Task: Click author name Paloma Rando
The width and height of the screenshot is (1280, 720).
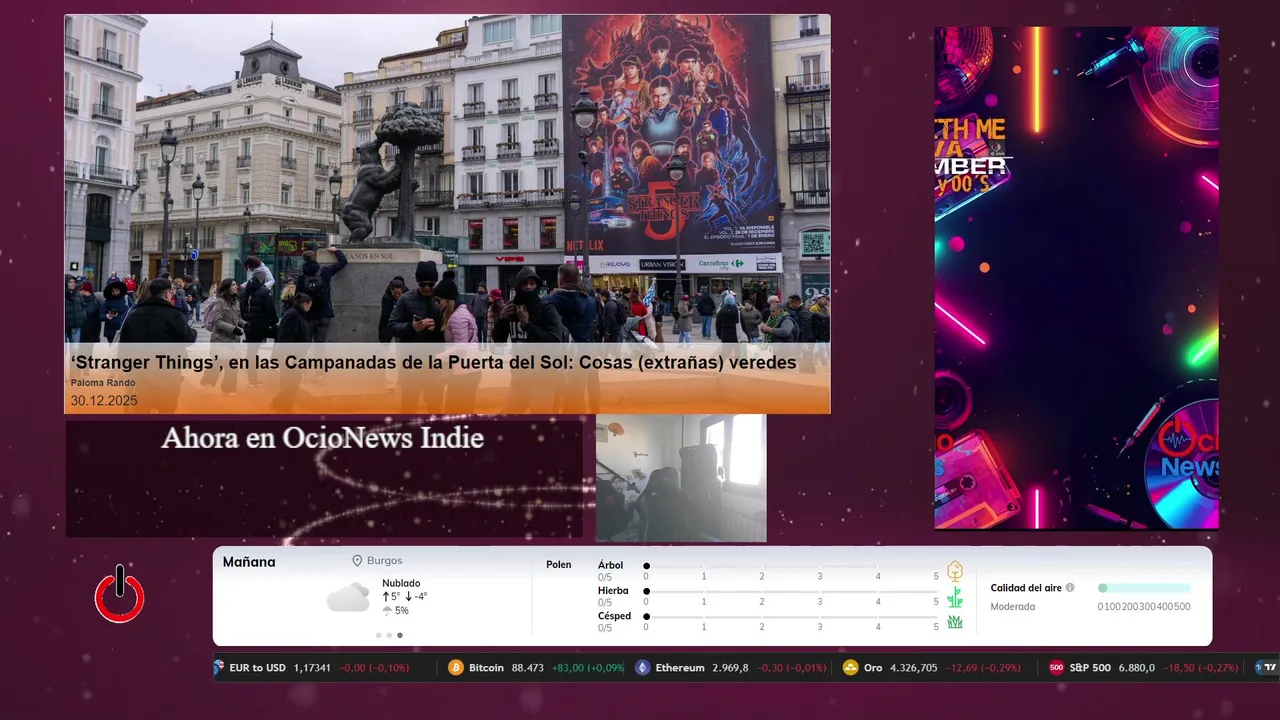Action: (x=103, y=383)
